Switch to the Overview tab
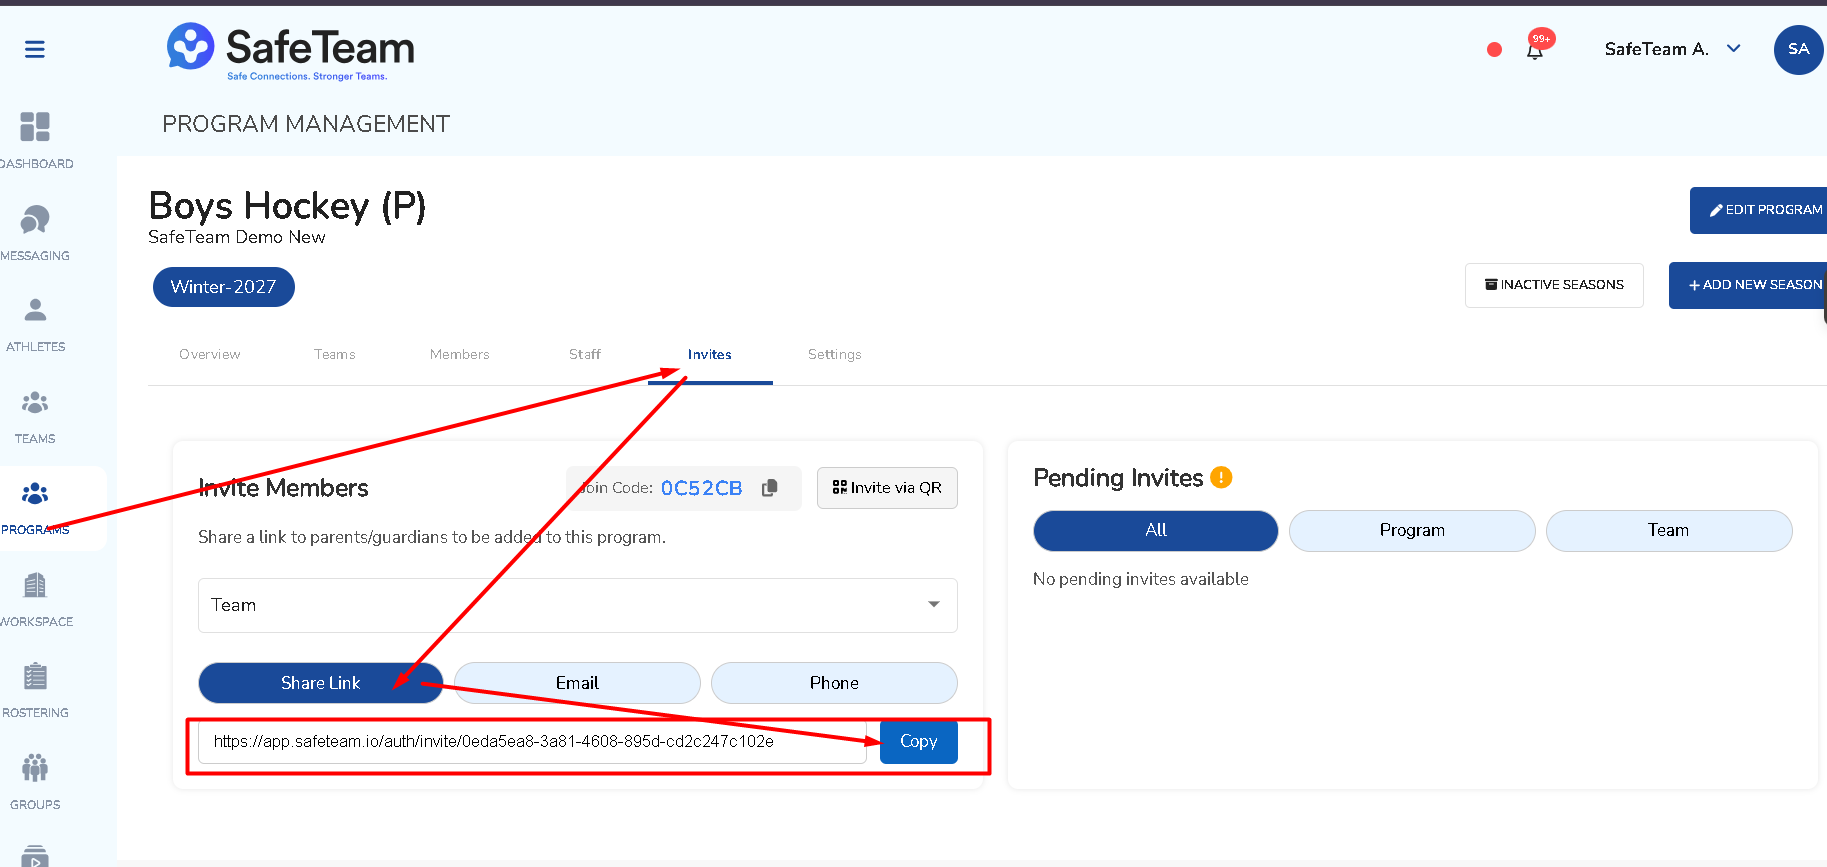 [210, 355]
